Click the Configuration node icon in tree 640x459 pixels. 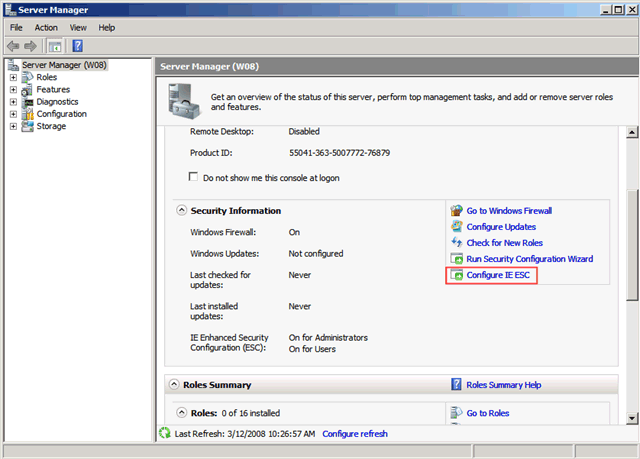pos(28,114)
